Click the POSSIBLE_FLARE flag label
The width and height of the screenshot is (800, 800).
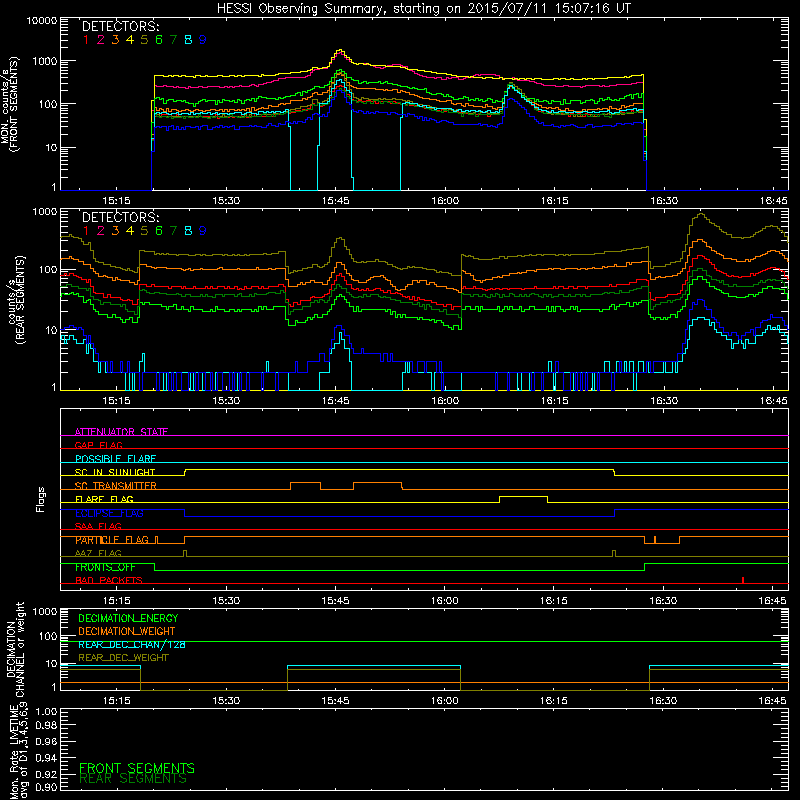click(x=115, y=459)
